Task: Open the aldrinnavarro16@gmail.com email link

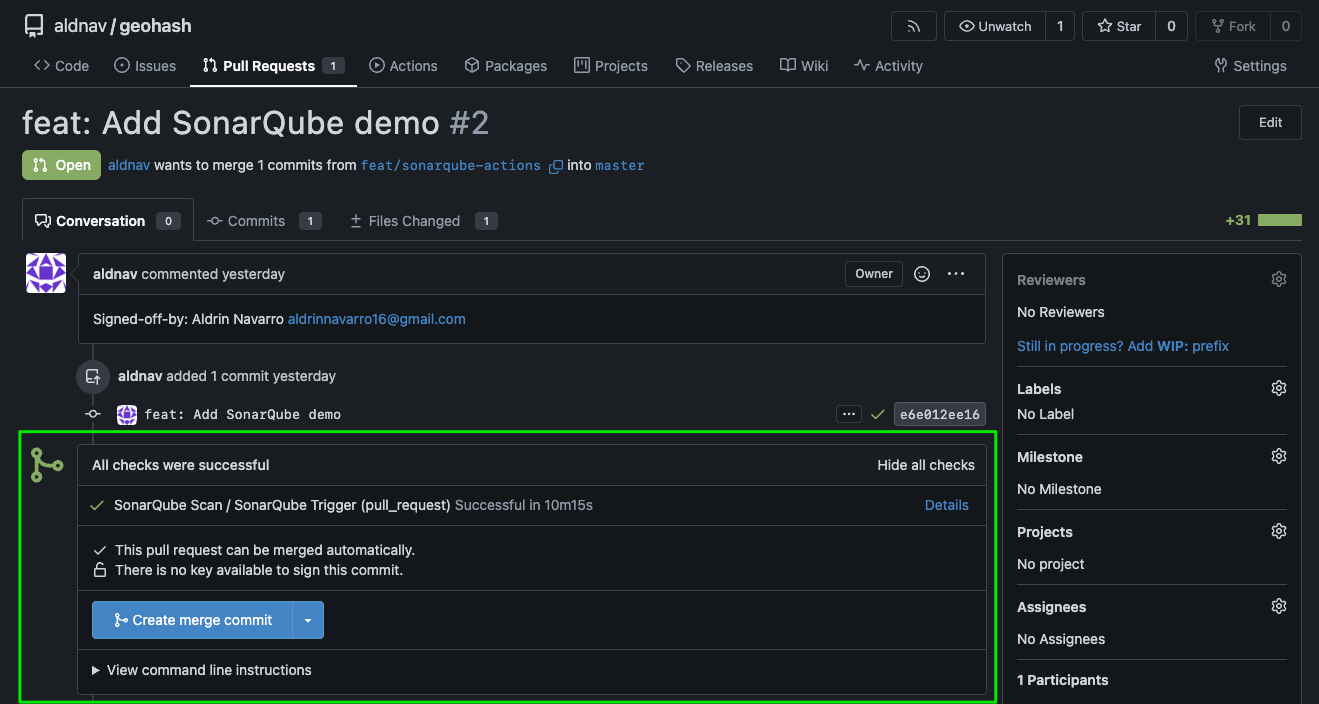Action: (x=377, y=319)
